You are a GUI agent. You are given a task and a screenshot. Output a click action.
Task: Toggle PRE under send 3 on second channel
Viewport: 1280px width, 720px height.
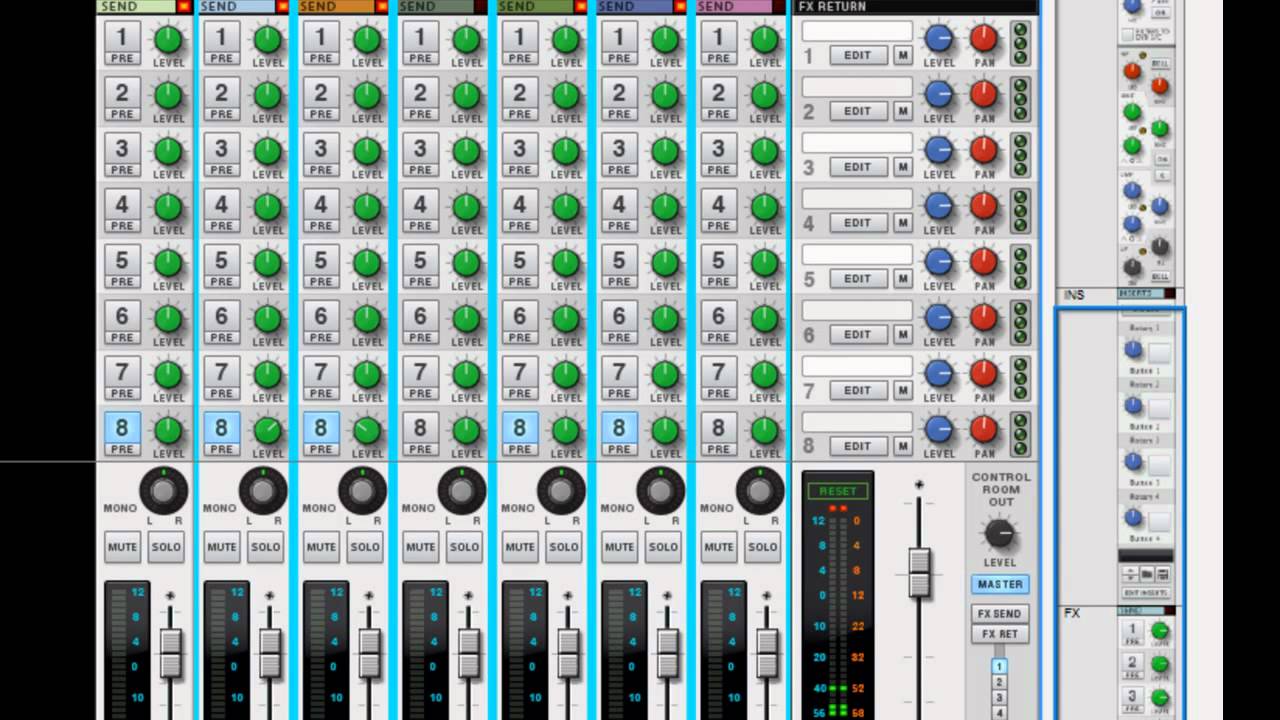[221, 171]
